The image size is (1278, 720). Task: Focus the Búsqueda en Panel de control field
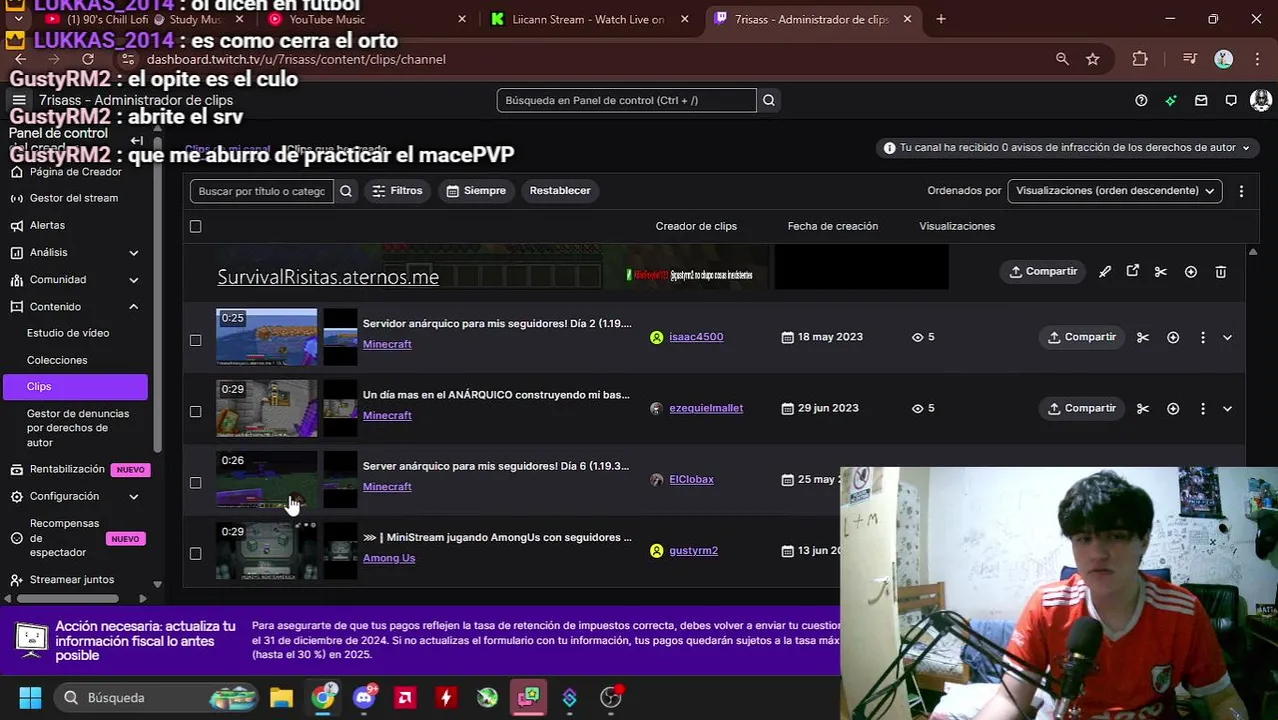click(626, 100)
